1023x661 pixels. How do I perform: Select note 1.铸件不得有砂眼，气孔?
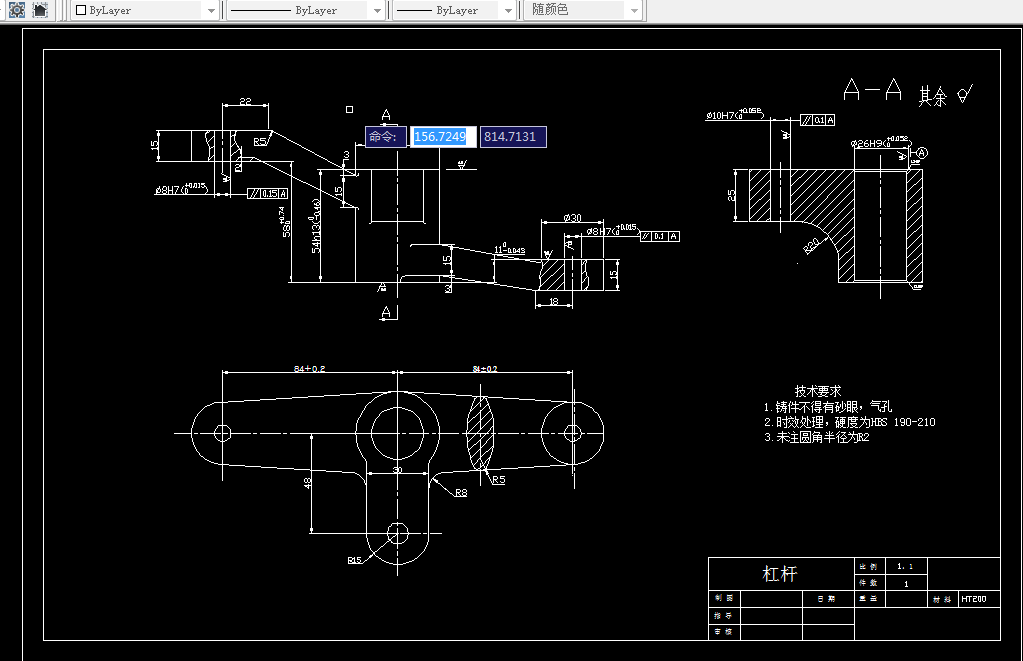coord(827,407)
